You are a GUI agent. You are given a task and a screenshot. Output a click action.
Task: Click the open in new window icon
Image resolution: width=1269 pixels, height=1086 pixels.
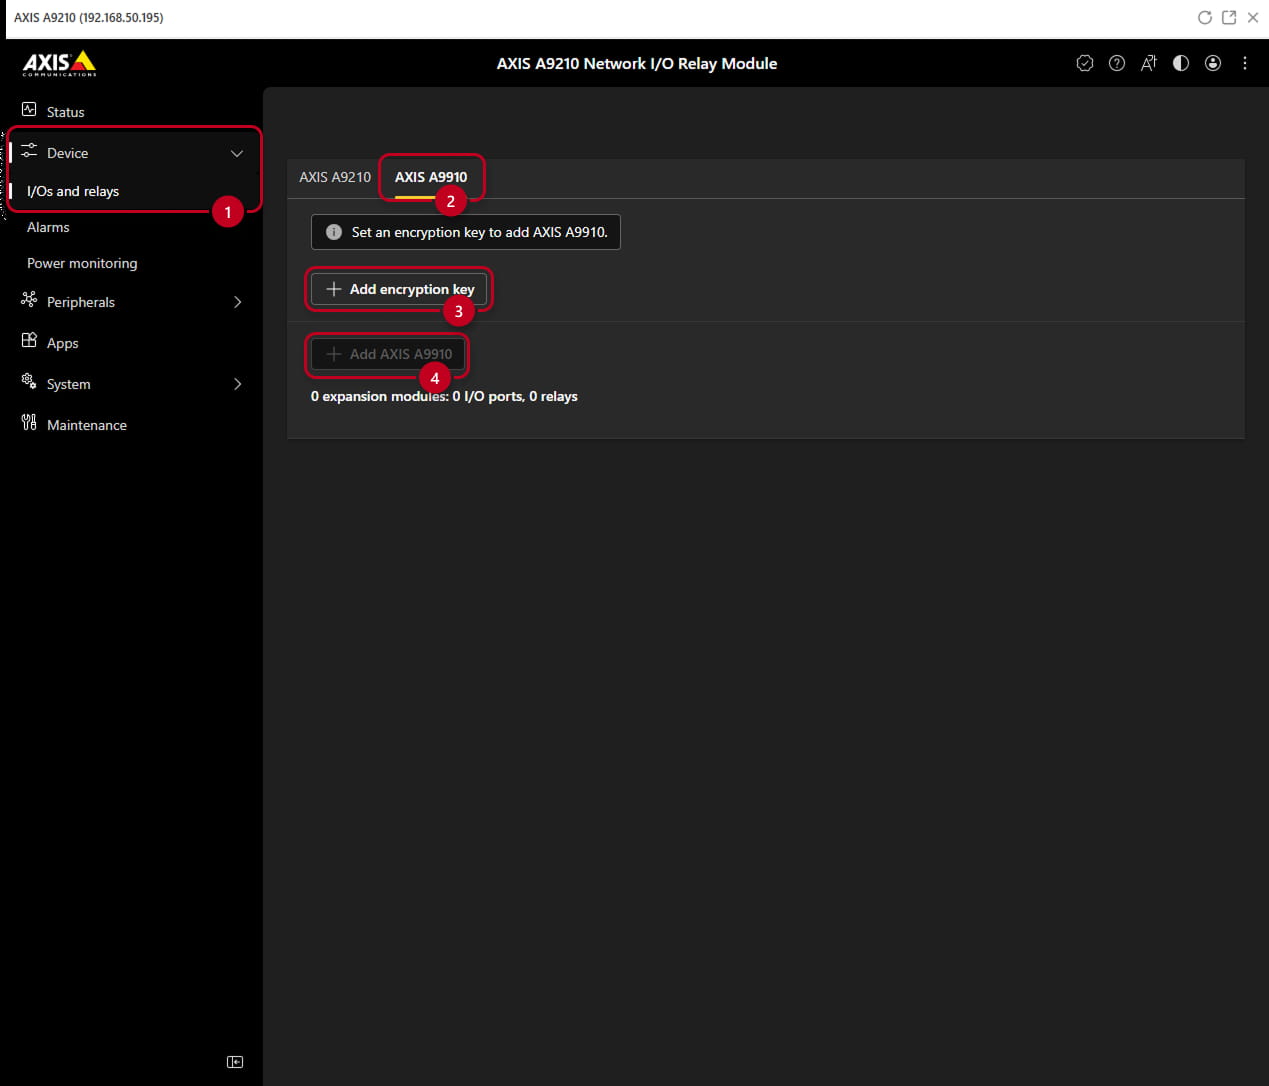click(x=1229, y=17)
